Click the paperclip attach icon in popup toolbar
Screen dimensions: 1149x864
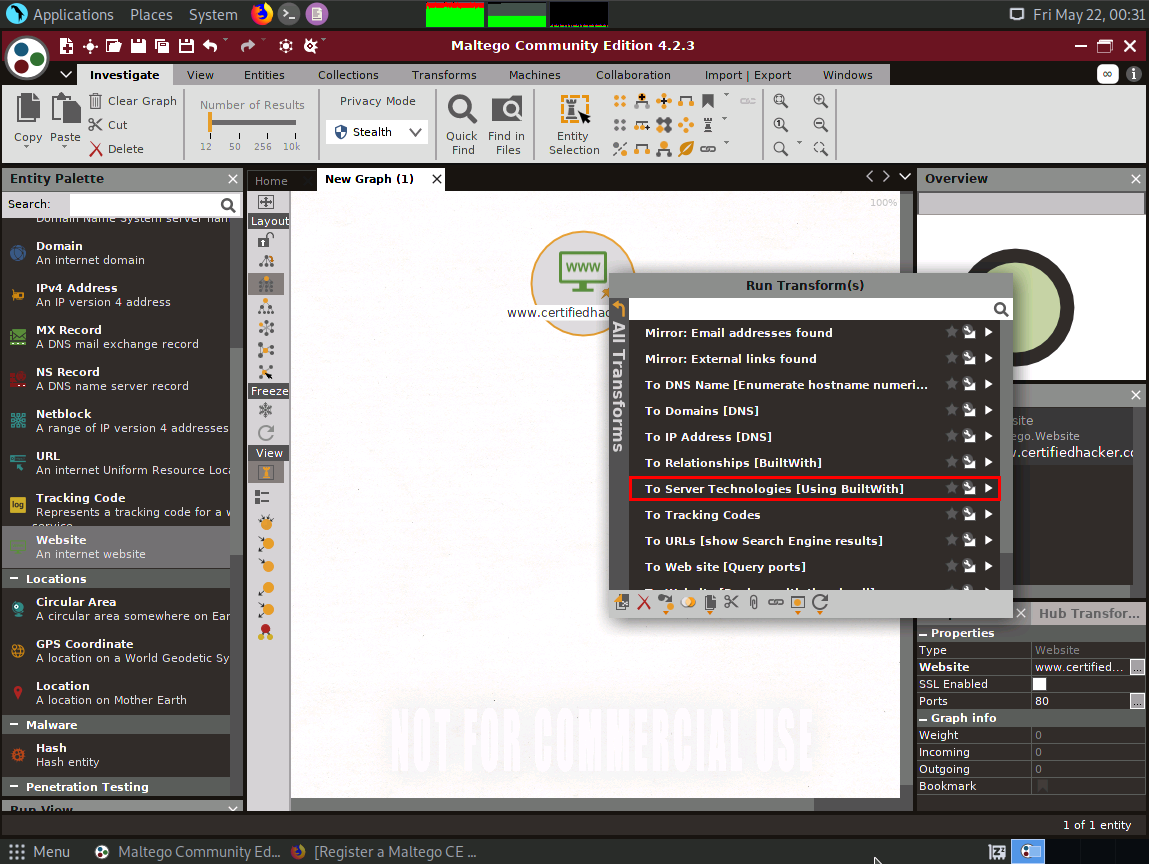[x=753, y=602]
